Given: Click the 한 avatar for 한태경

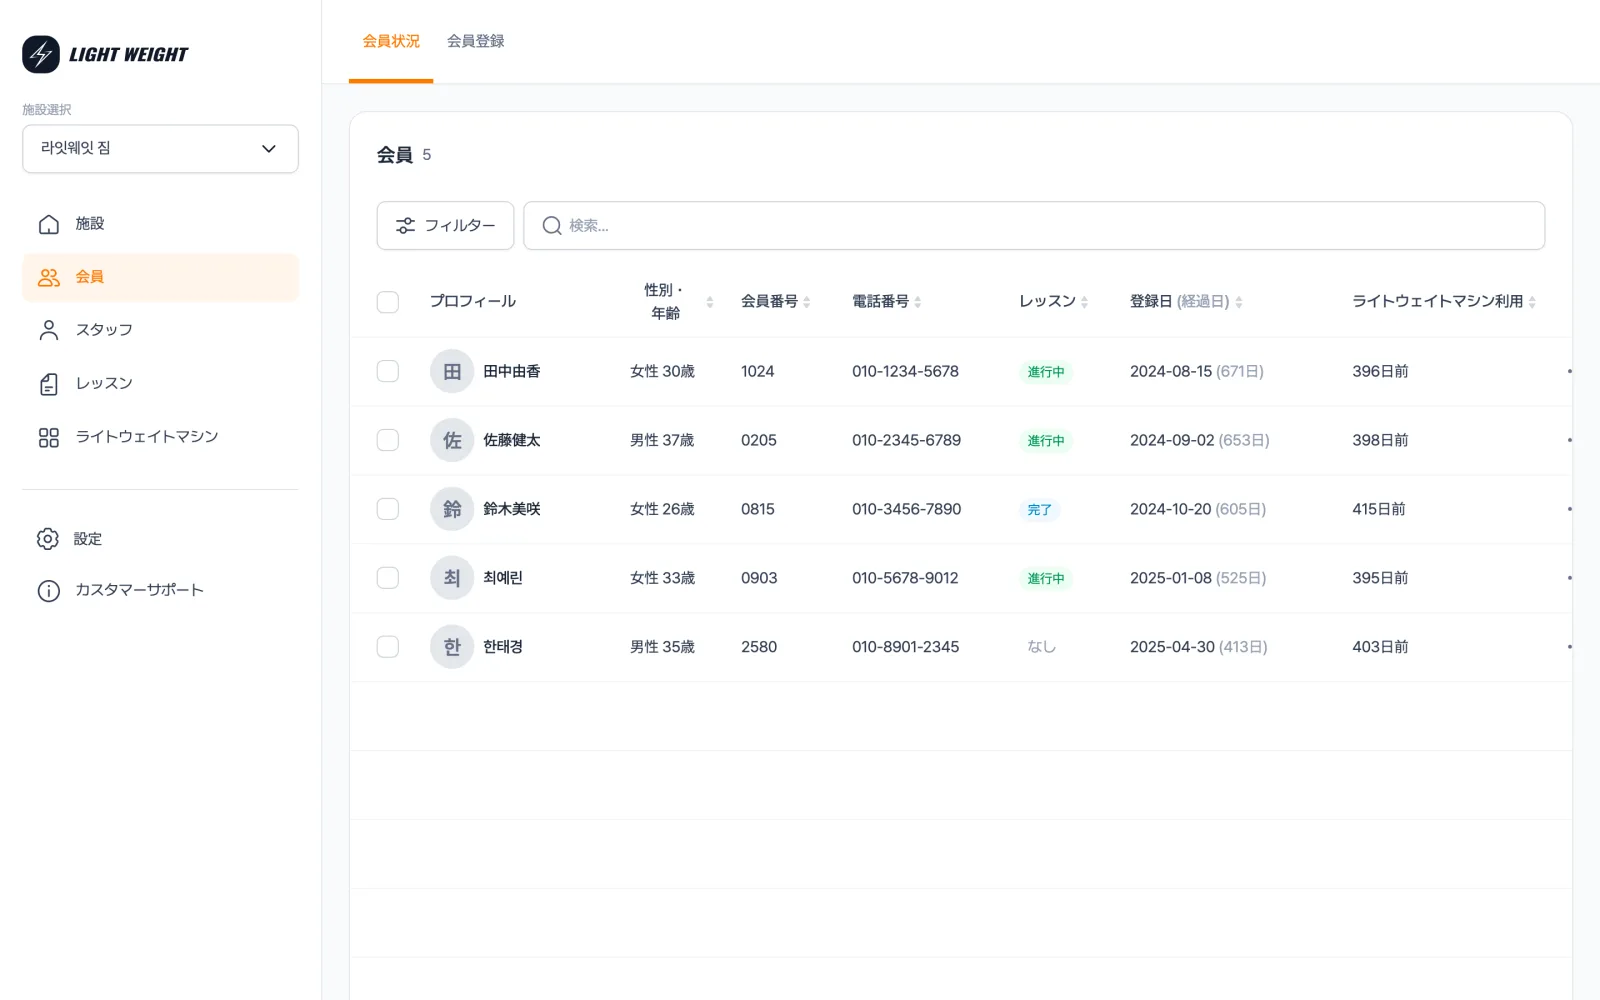Looking at the screenshot, I should pos(452,648).
